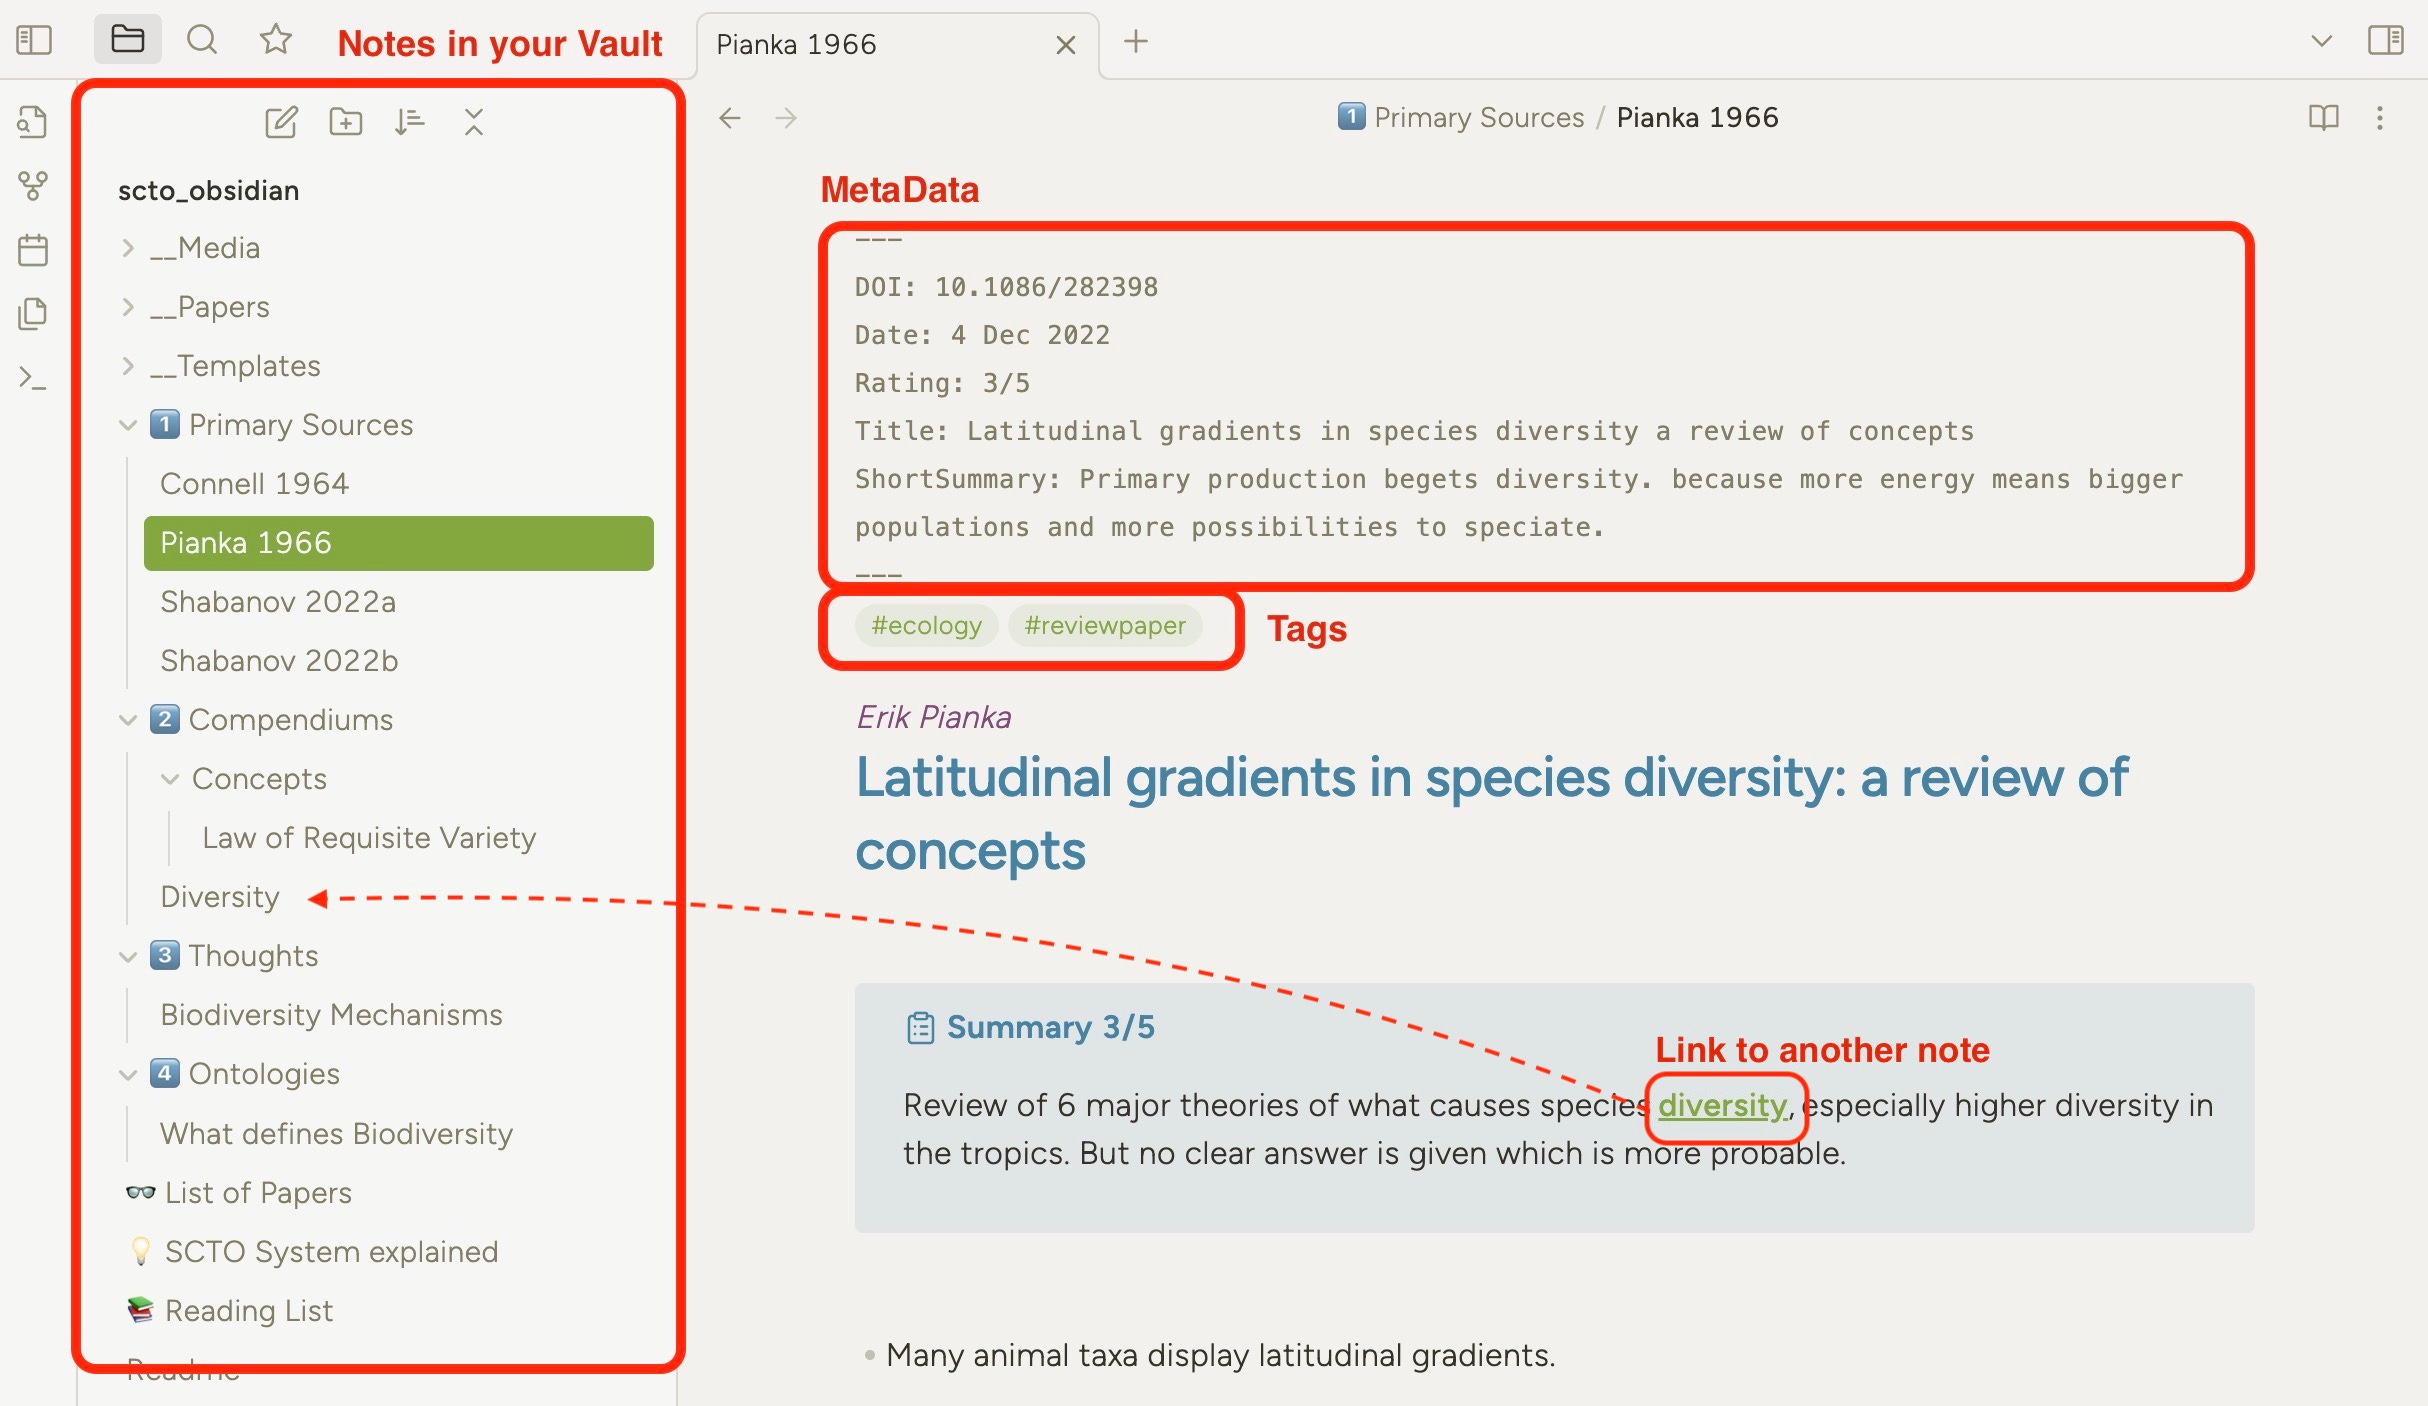
Task: Open the bookmarks star icon
Action: (x=276, y=40)
